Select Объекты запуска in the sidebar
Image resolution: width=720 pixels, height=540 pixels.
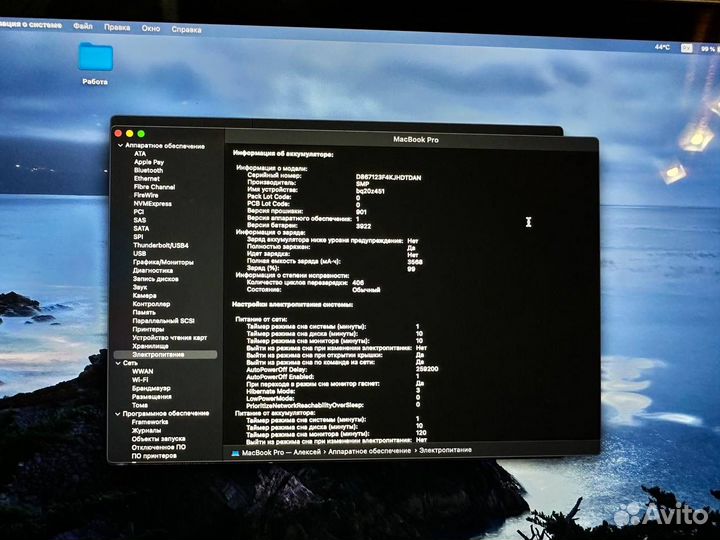pyautogui.click(x=158, y=439)
